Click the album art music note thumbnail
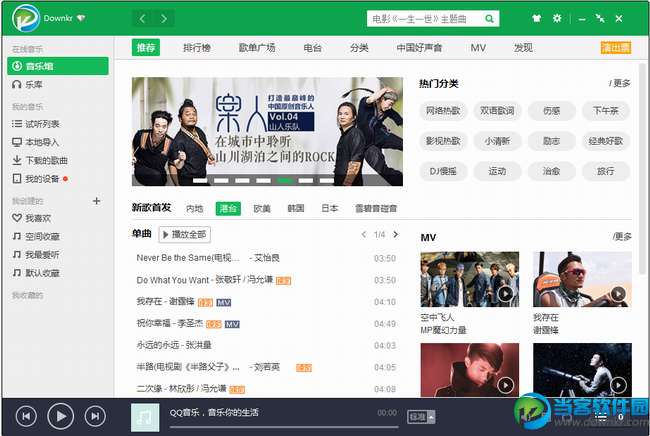Screen dimensions: 650x436 (x=145, y=417)
